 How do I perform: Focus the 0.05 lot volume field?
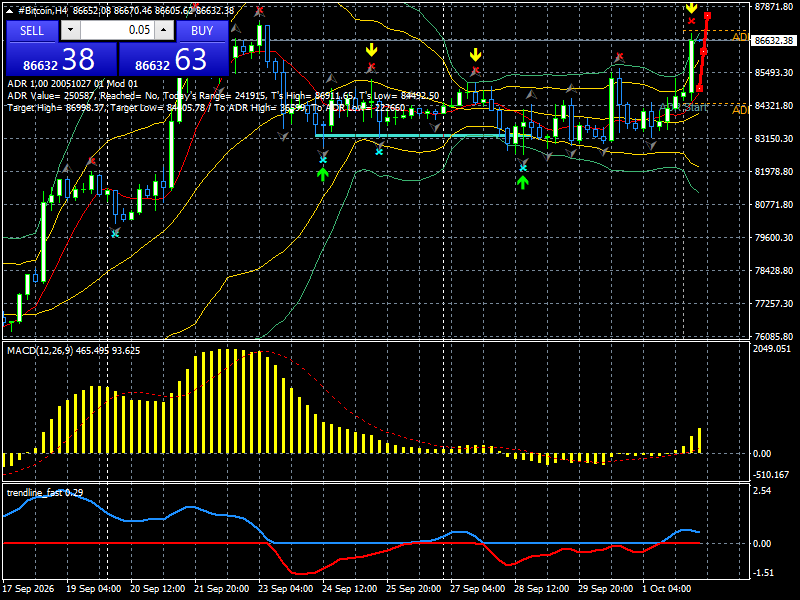[x=117, y=31]
